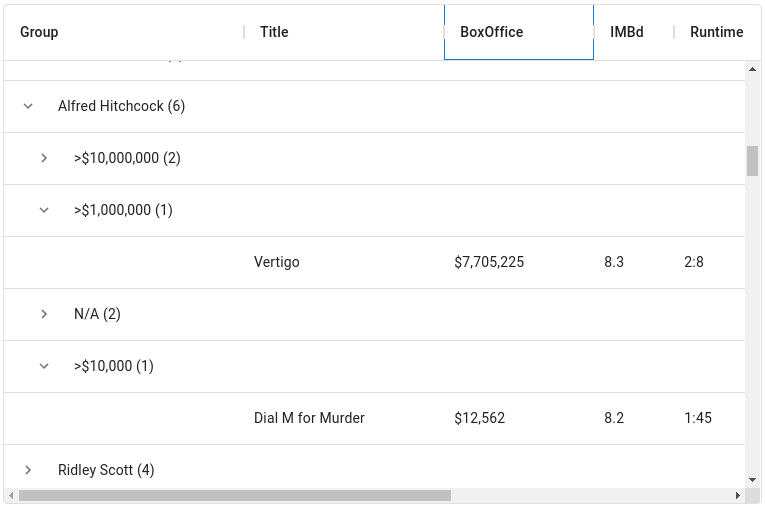Sort by the Group column header
Image resolution: width=765 pixels, height=506 pixels.
click(40, 32)
